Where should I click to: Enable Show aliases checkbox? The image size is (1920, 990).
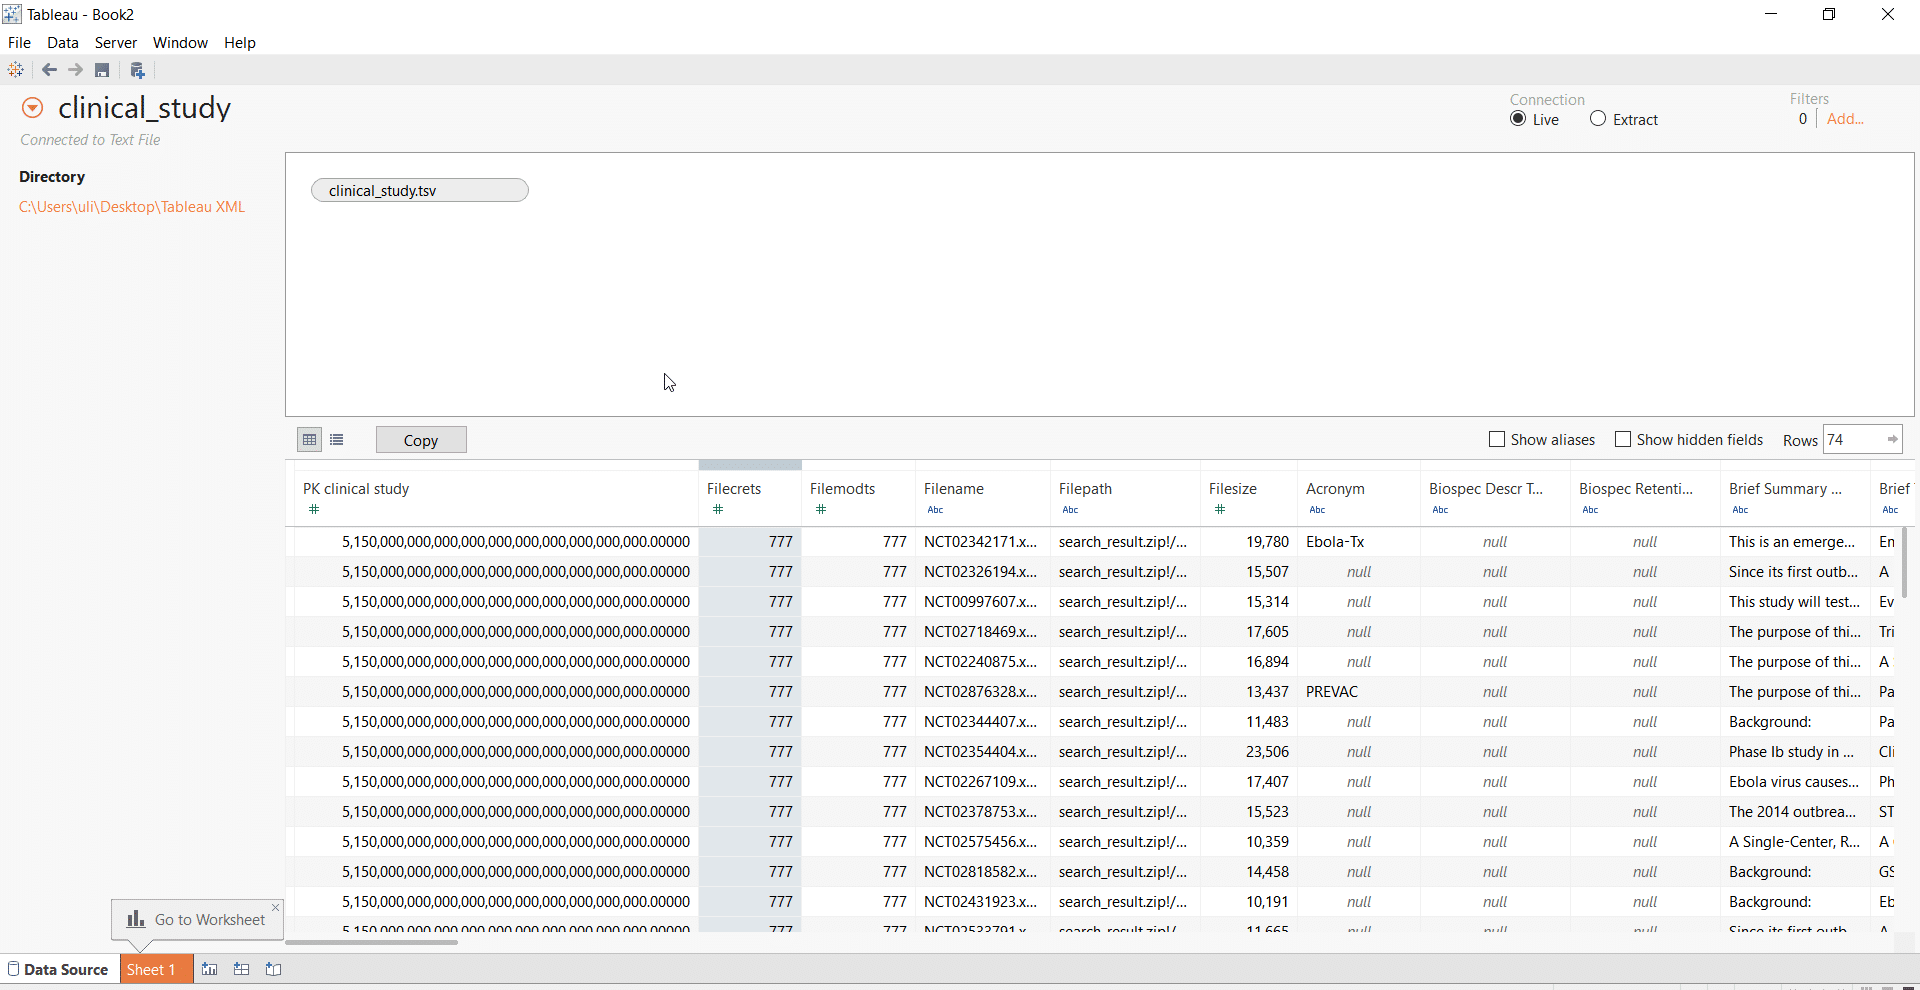[x=1497, y=440]
